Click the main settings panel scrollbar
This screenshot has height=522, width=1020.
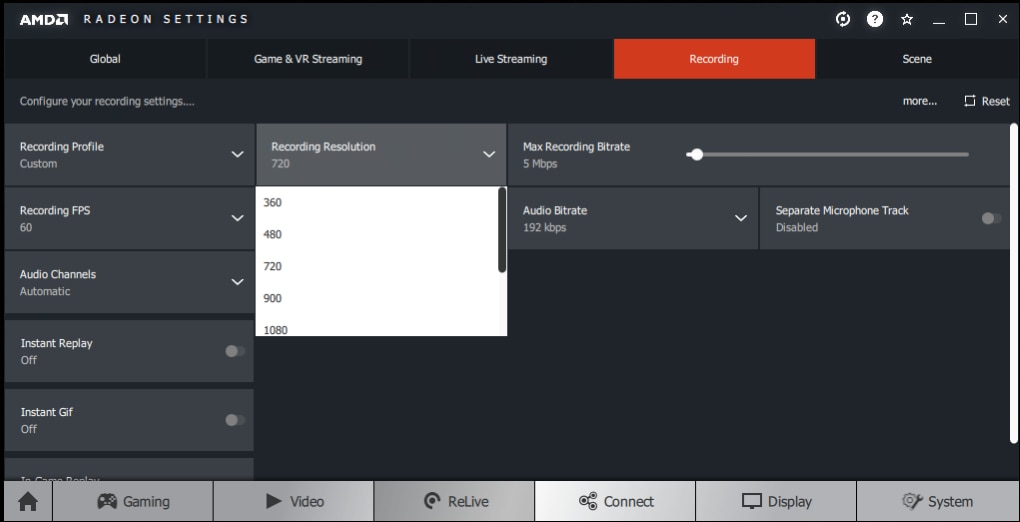pyautogui.click(x=1013, y=283)
